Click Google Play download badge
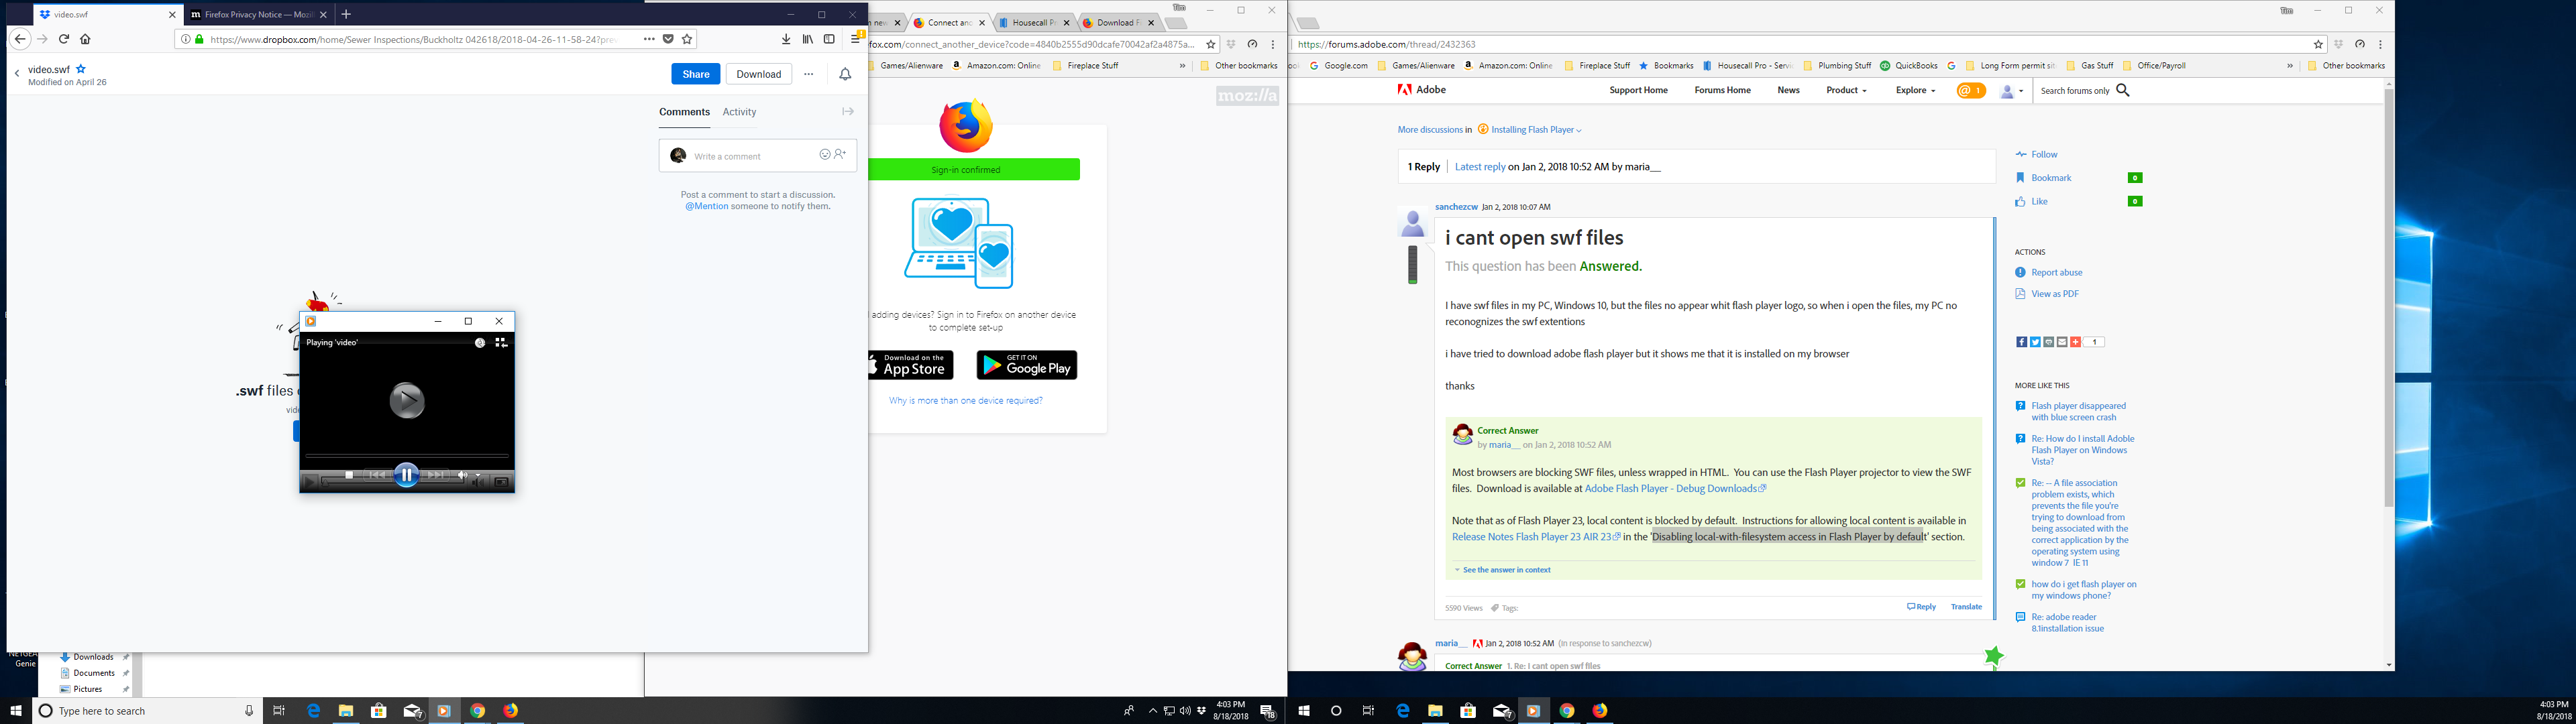Screen dimensions: 2576x724 (x=1026, y=365)
